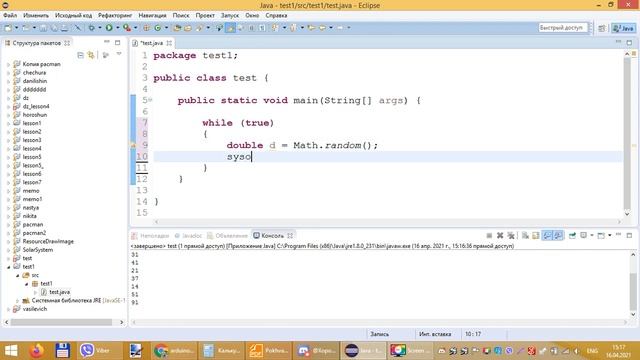Expand the pacman project node

tap(9, 224)
